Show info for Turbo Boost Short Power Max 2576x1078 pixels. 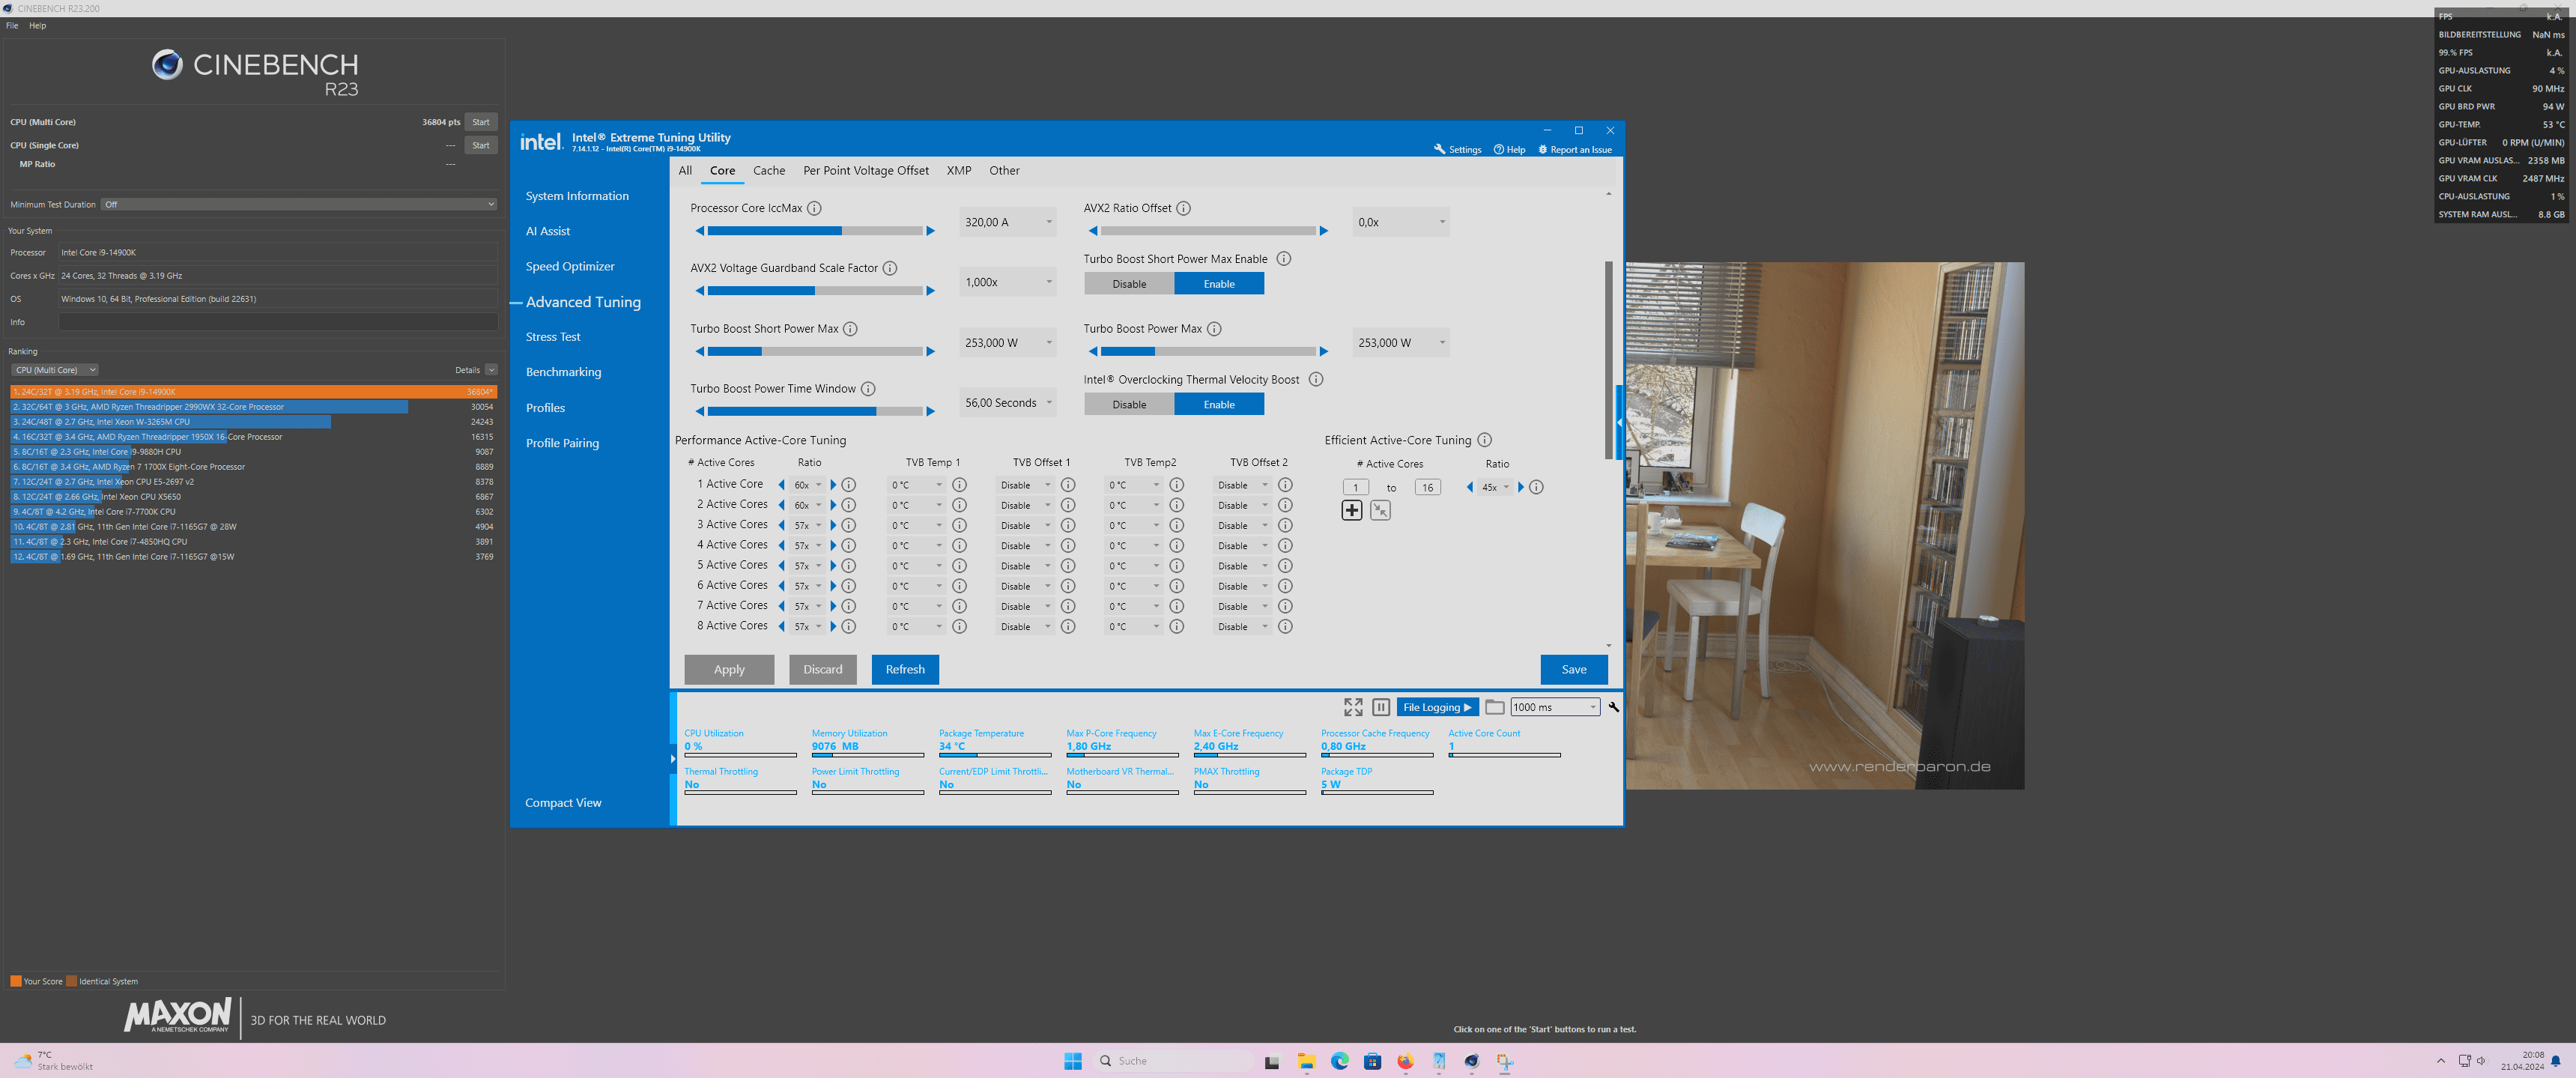click(850, 329)
